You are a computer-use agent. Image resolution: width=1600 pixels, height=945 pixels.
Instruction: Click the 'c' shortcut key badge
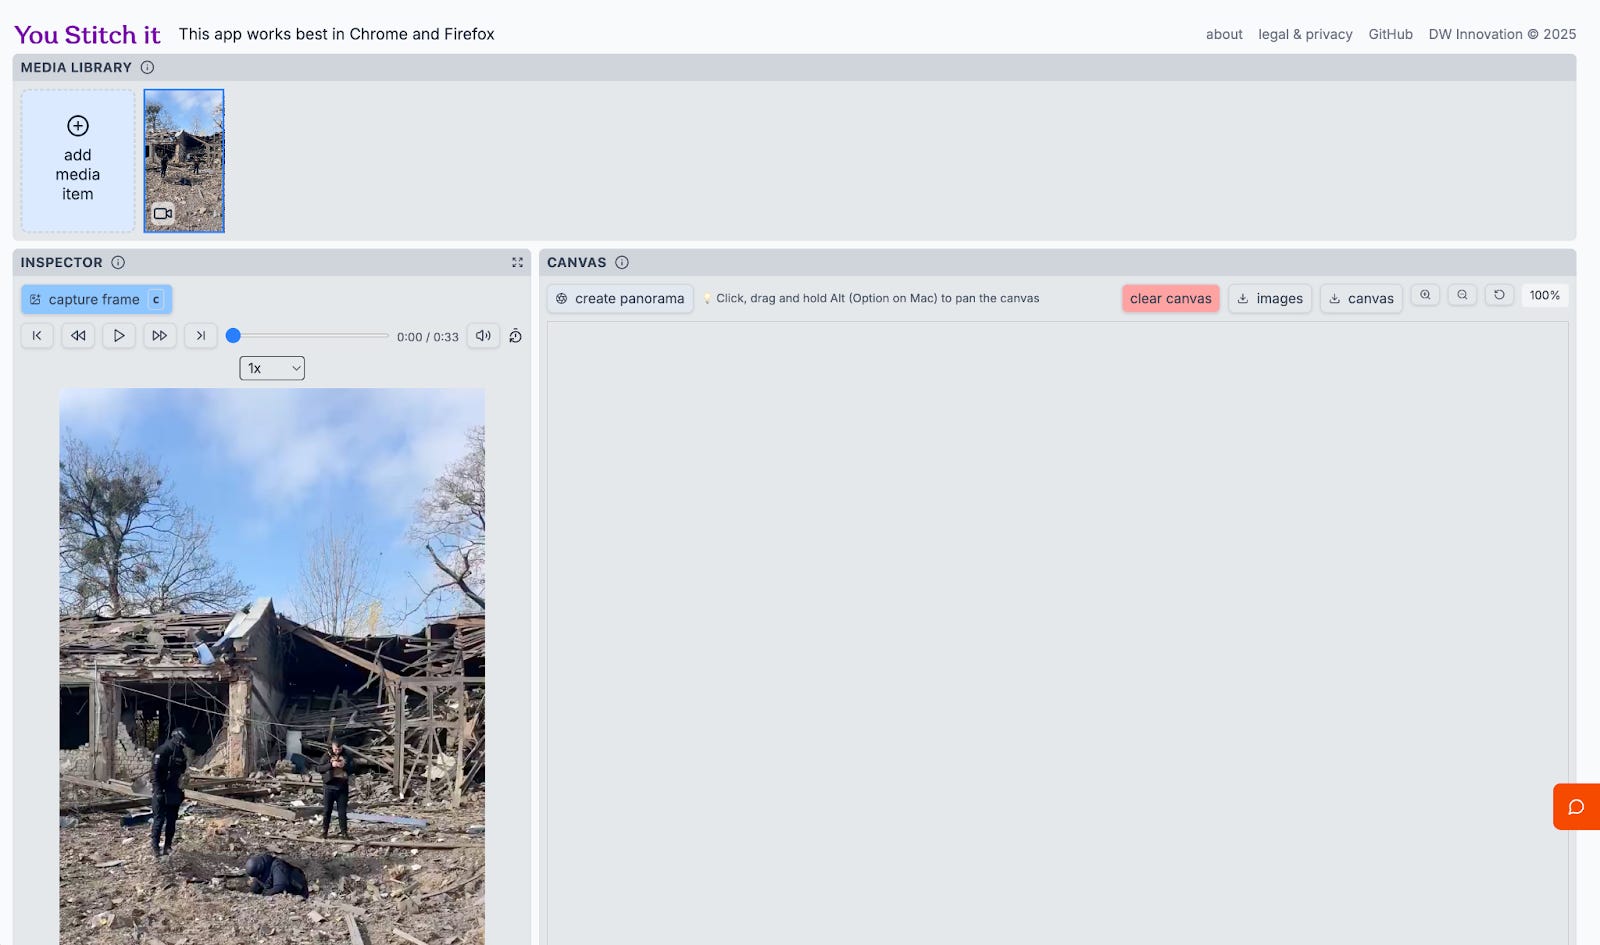[156, 299]
